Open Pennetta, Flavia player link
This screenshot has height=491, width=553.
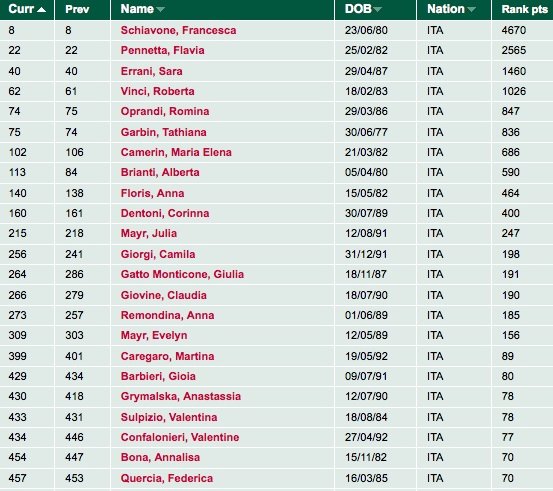click(x=163, y=50)
